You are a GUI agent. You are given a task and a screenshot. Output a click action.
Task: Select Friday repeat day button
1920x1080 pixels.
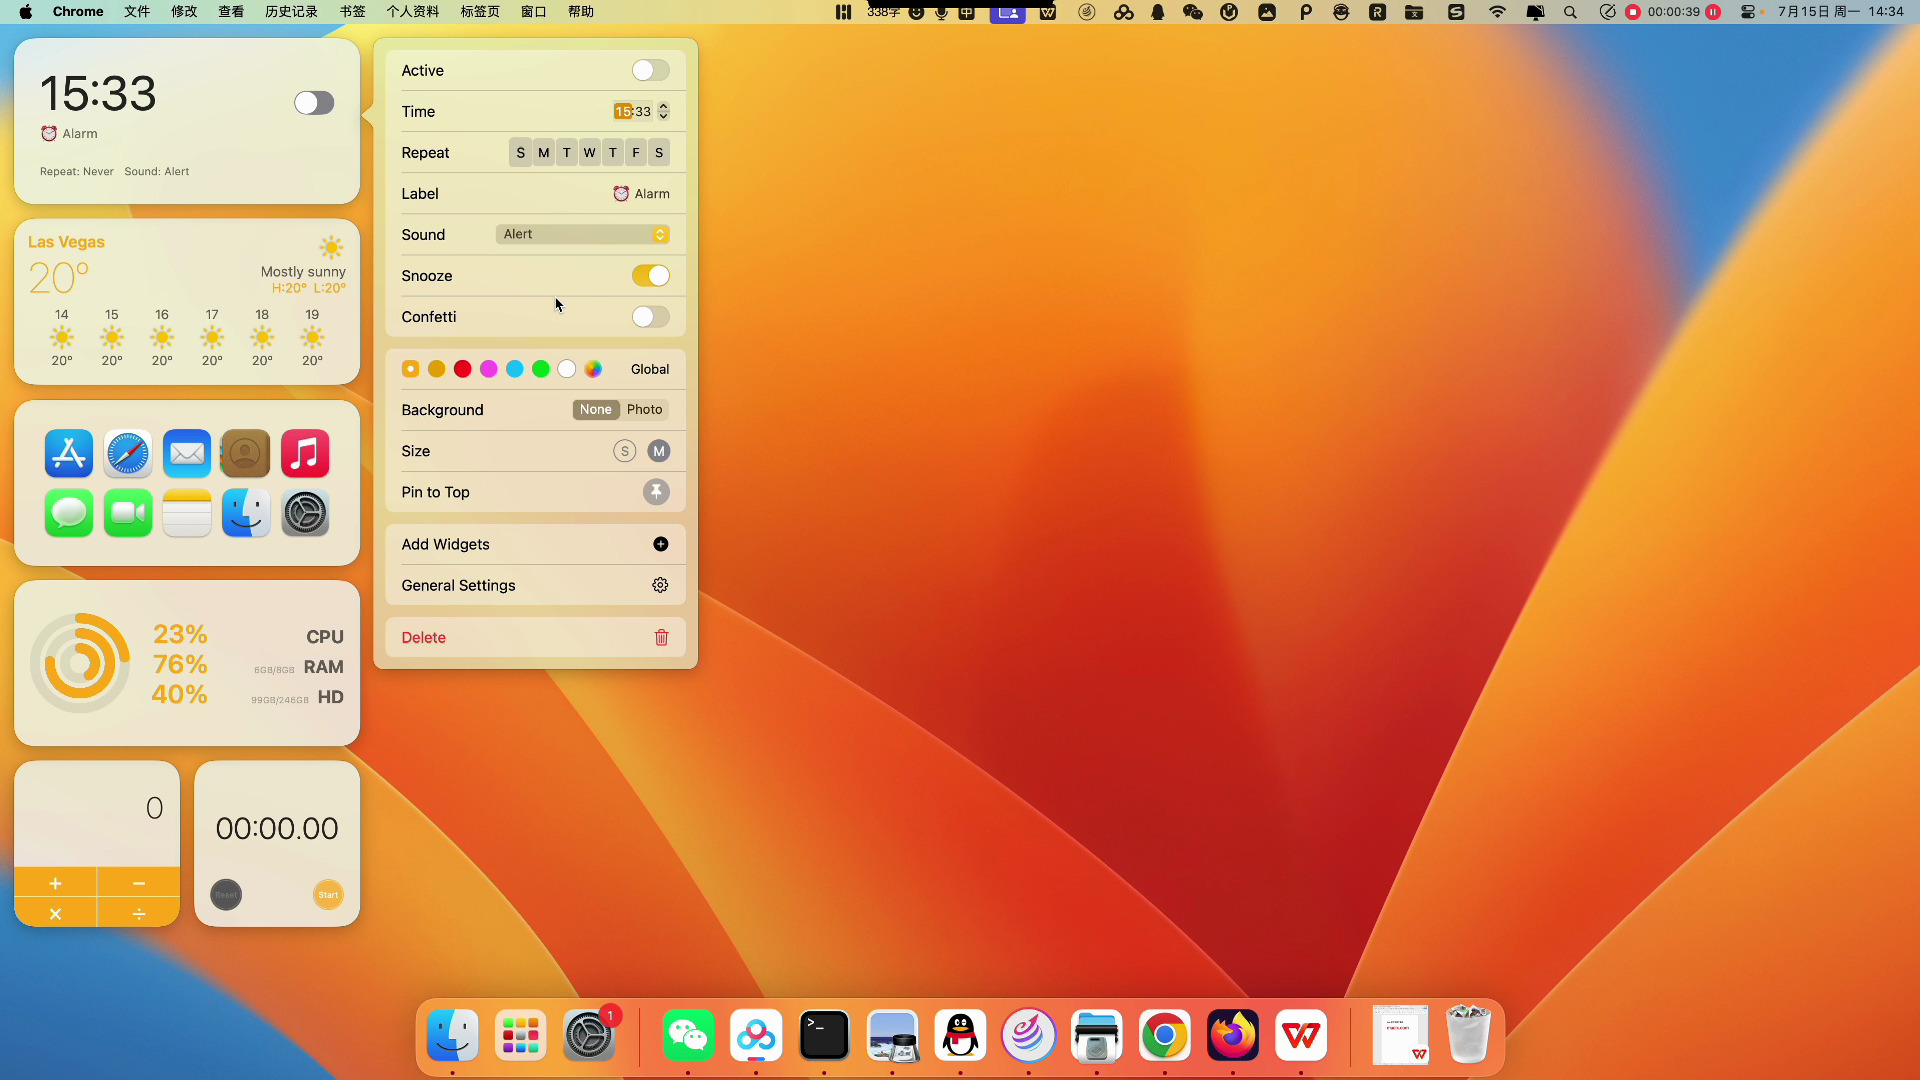[636, 152]
